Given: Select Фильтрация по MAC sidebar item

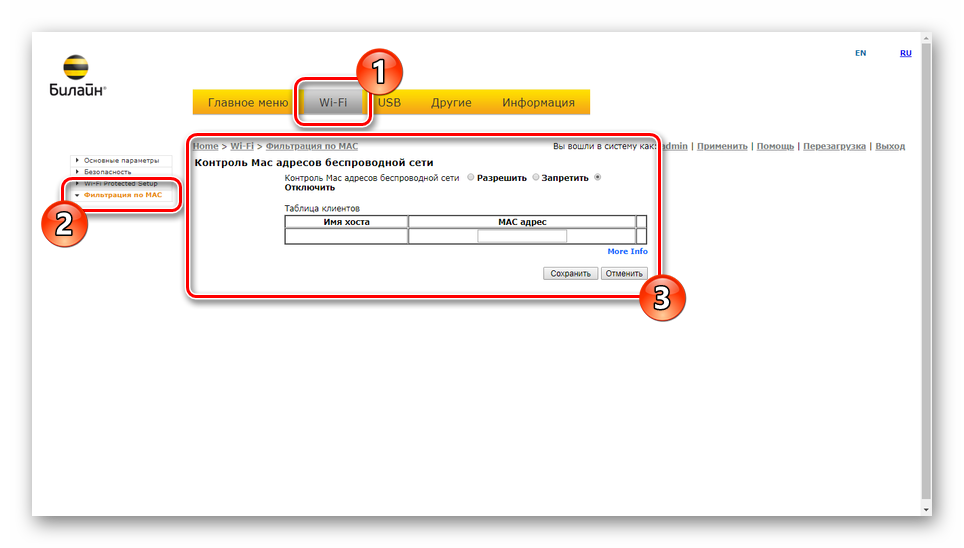Looking at the screenshot, I should (122, 195).
